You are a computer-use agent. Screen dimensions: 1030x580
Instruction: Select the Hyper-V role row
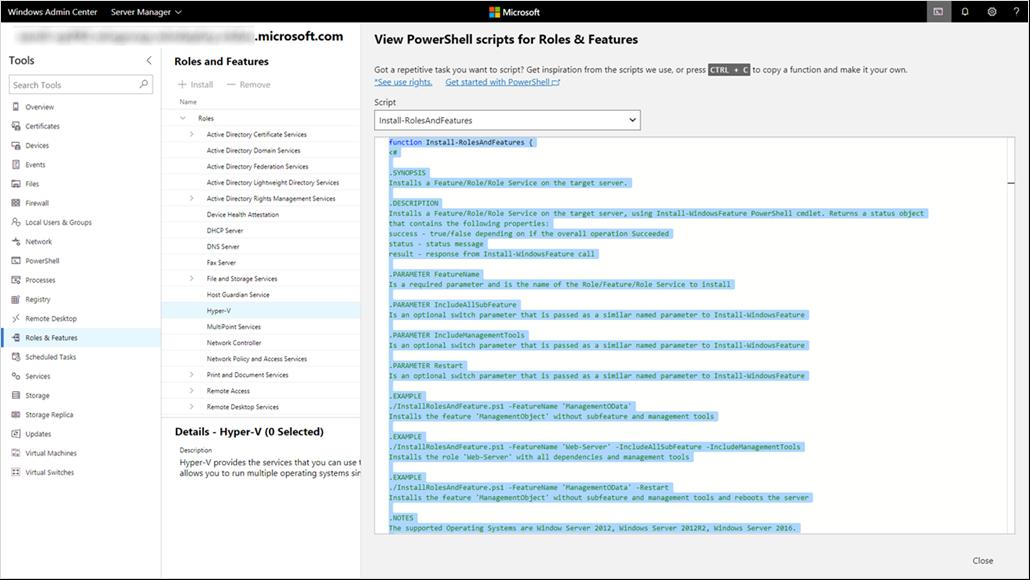pos(261,311)
